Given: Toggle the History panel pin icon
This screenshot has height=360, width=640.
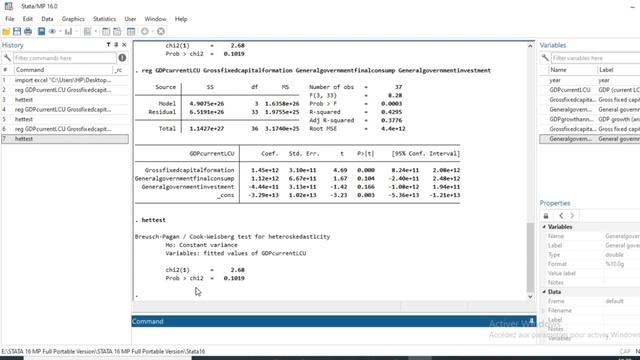Looking at the screenshot, I should click(x=116, y=45).
